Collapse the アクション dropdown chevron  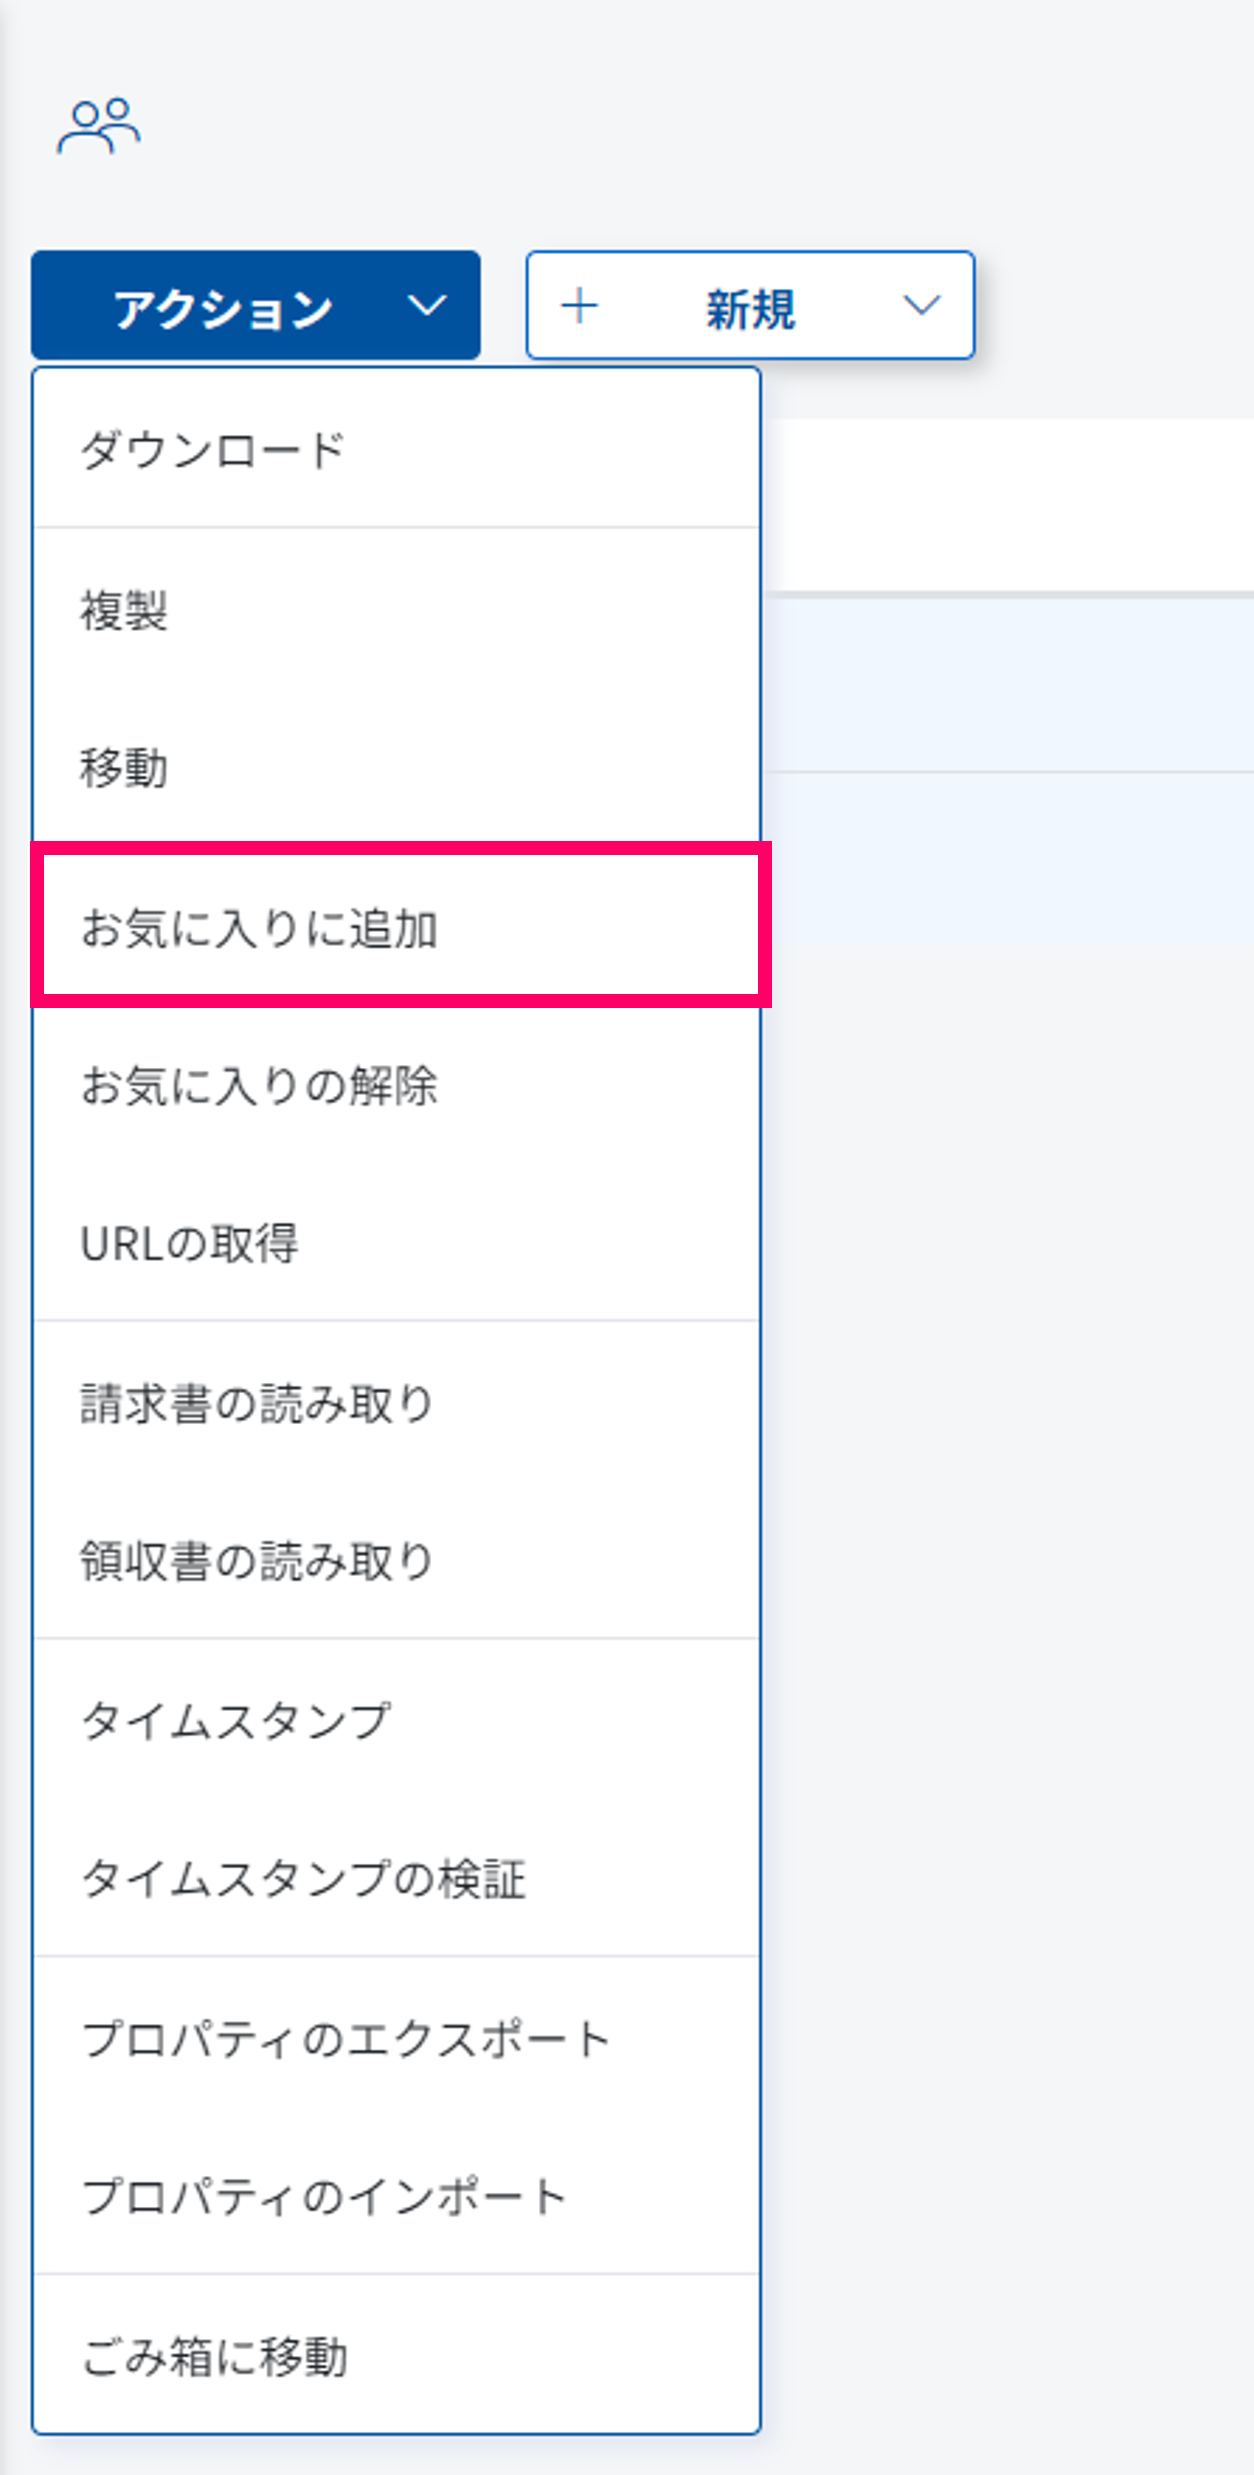coord(427,305)
